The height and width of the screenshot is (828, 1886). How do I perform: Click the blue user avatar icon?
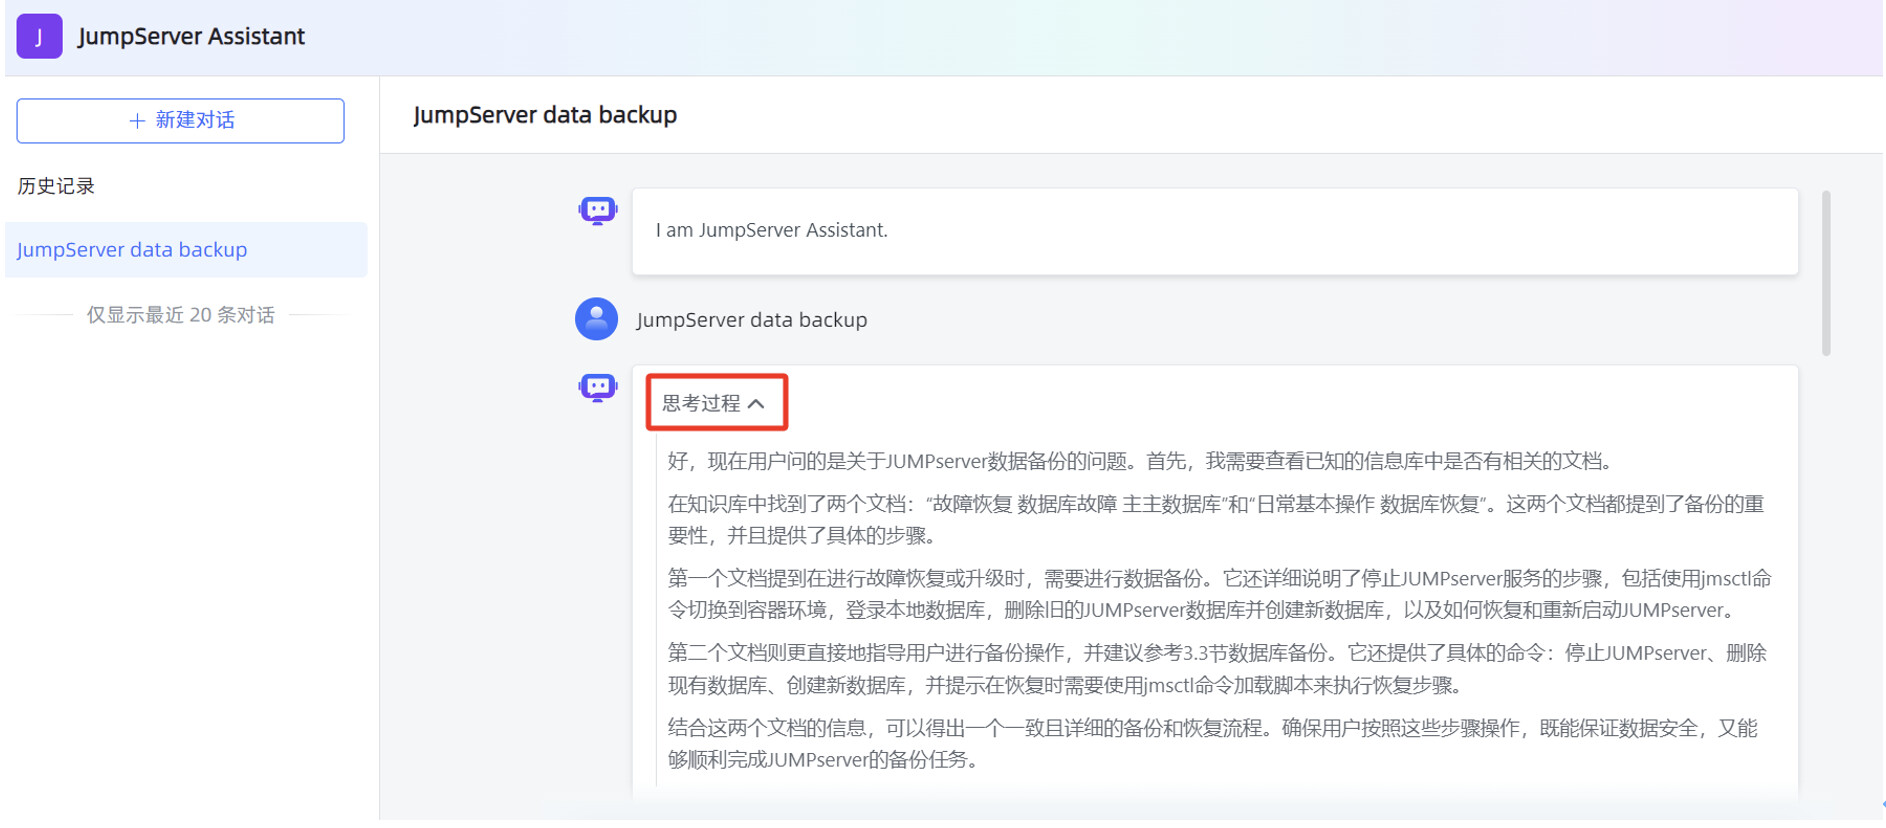click(596, 319)
